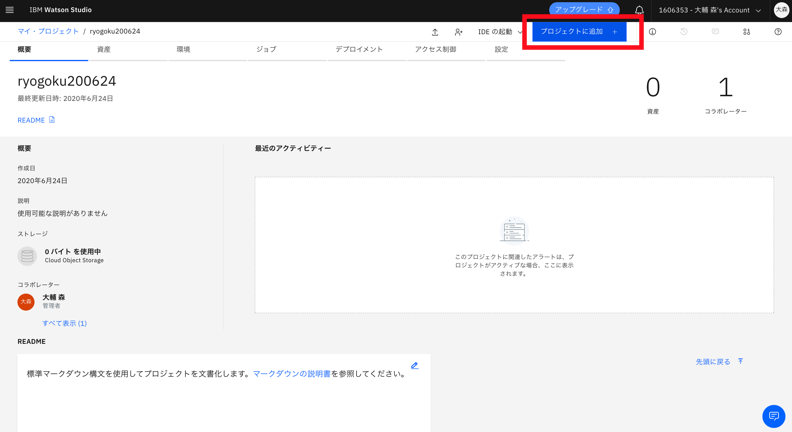Click the README document icon
The height and width of the screenshot is (432, 792).
[x=52, y=120]
